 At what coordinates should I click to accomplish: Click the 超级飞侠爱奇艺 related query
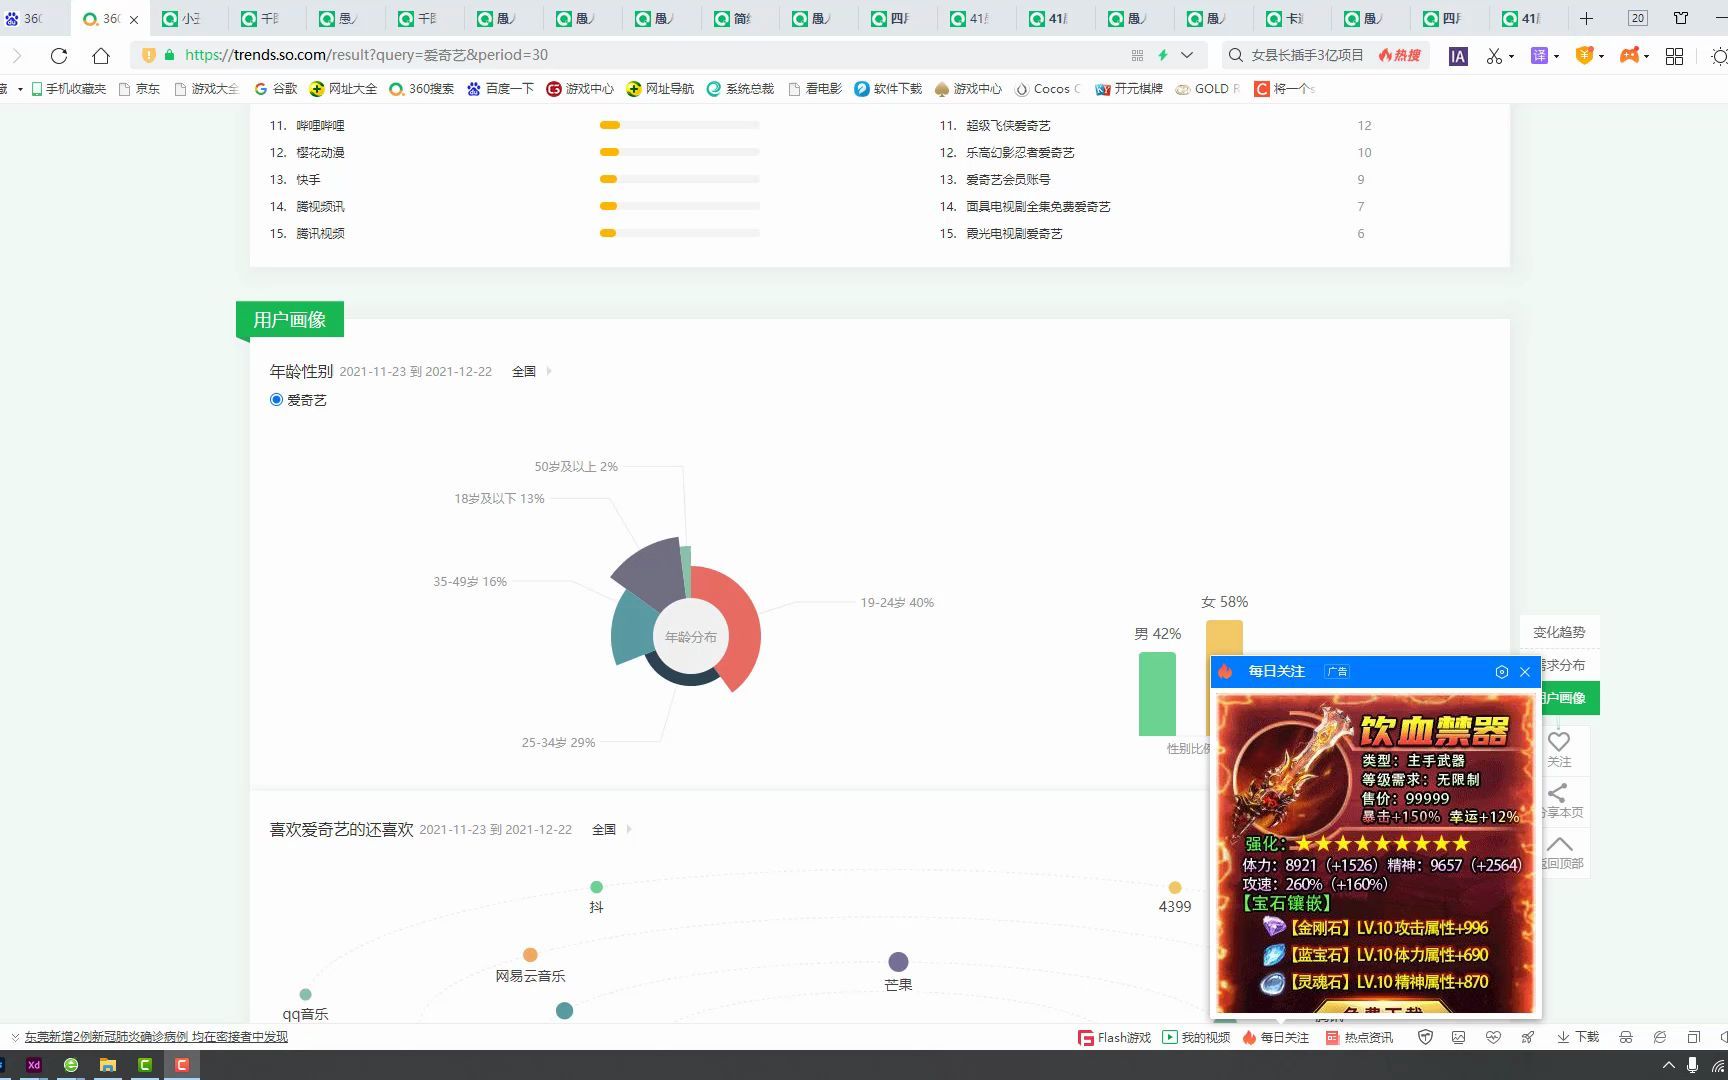[x=1008, y=125]
